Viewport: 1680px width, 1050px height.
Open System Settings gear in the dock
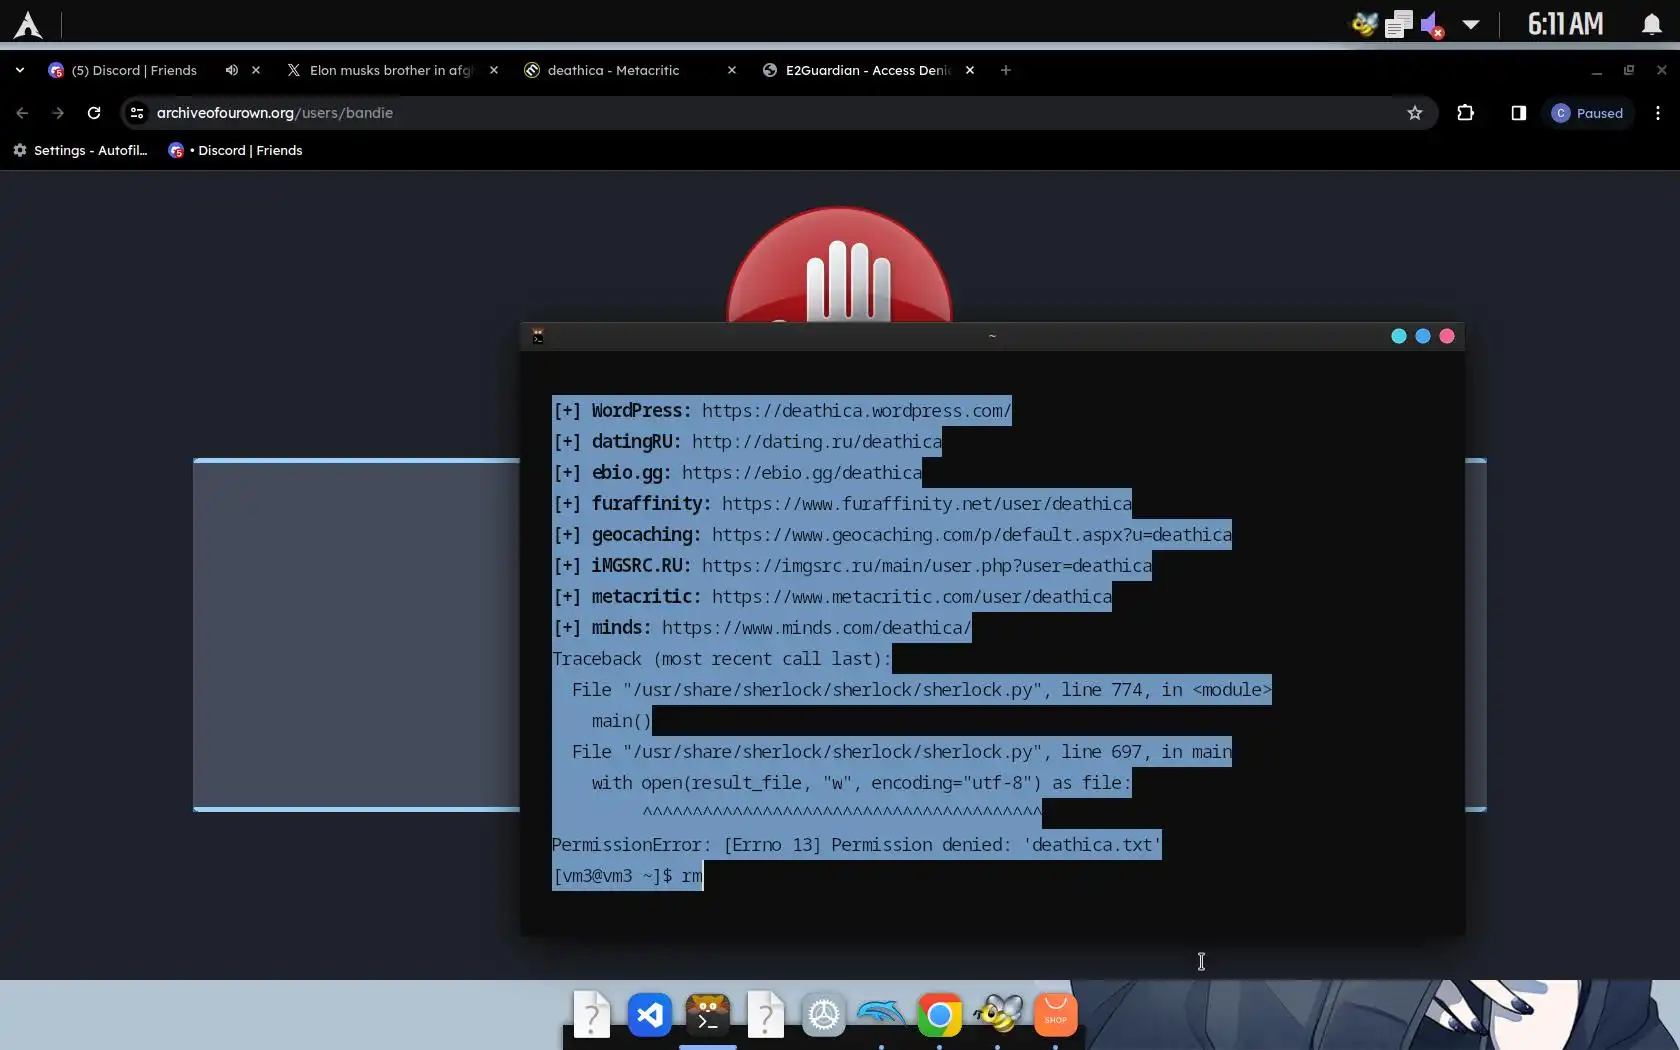[824, 1015]
